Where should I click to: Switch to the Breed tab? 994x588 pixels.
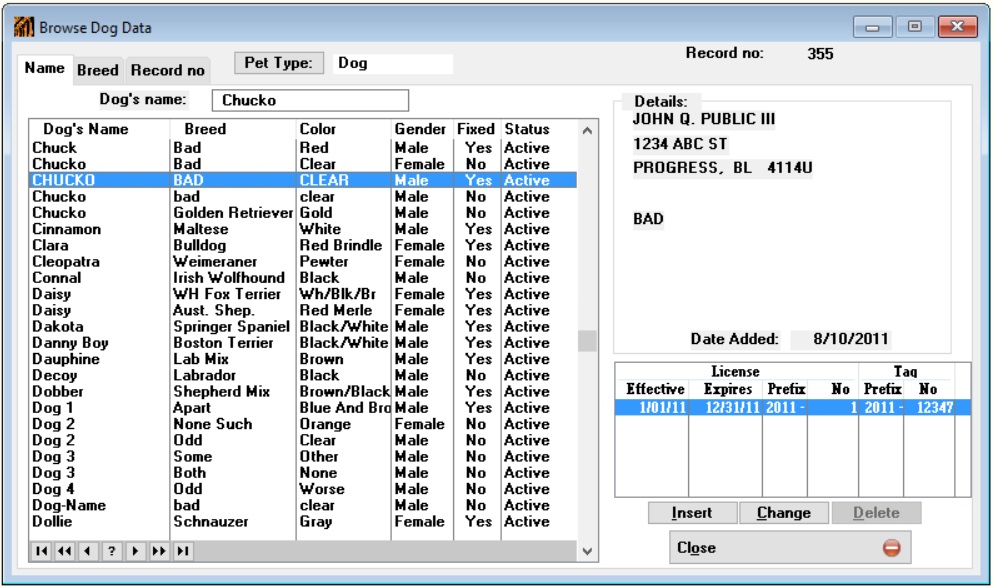pyautogui.click(x=98, y=70)
